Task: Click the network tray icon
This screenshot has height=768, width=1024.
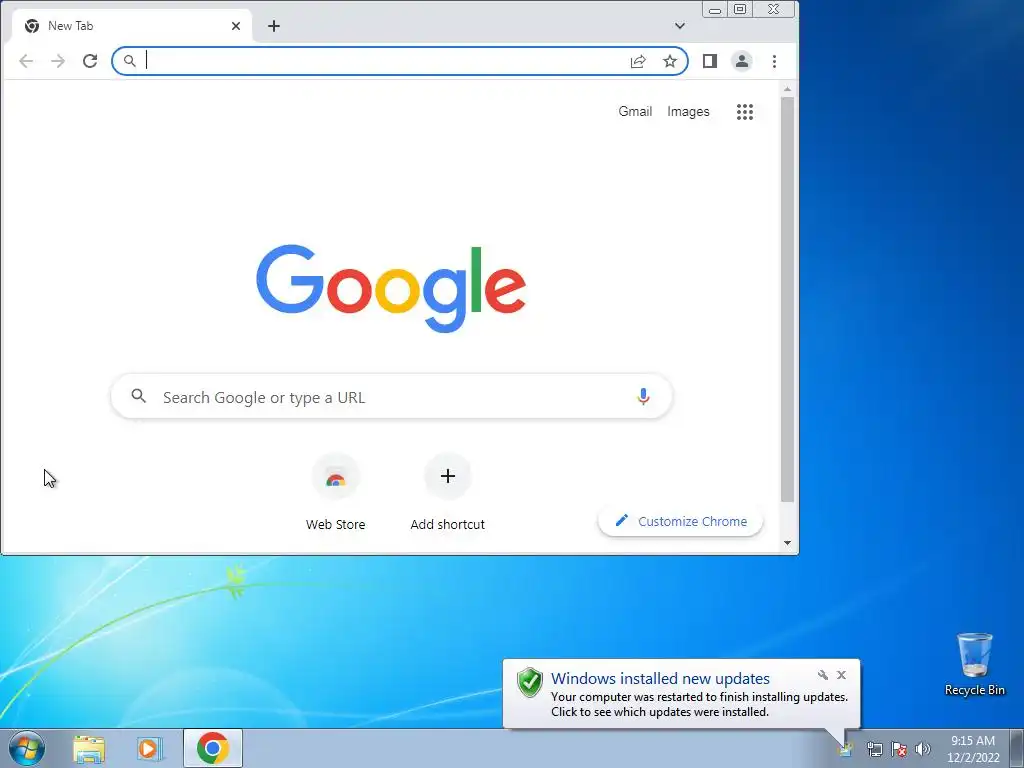Action: (874, 749)
